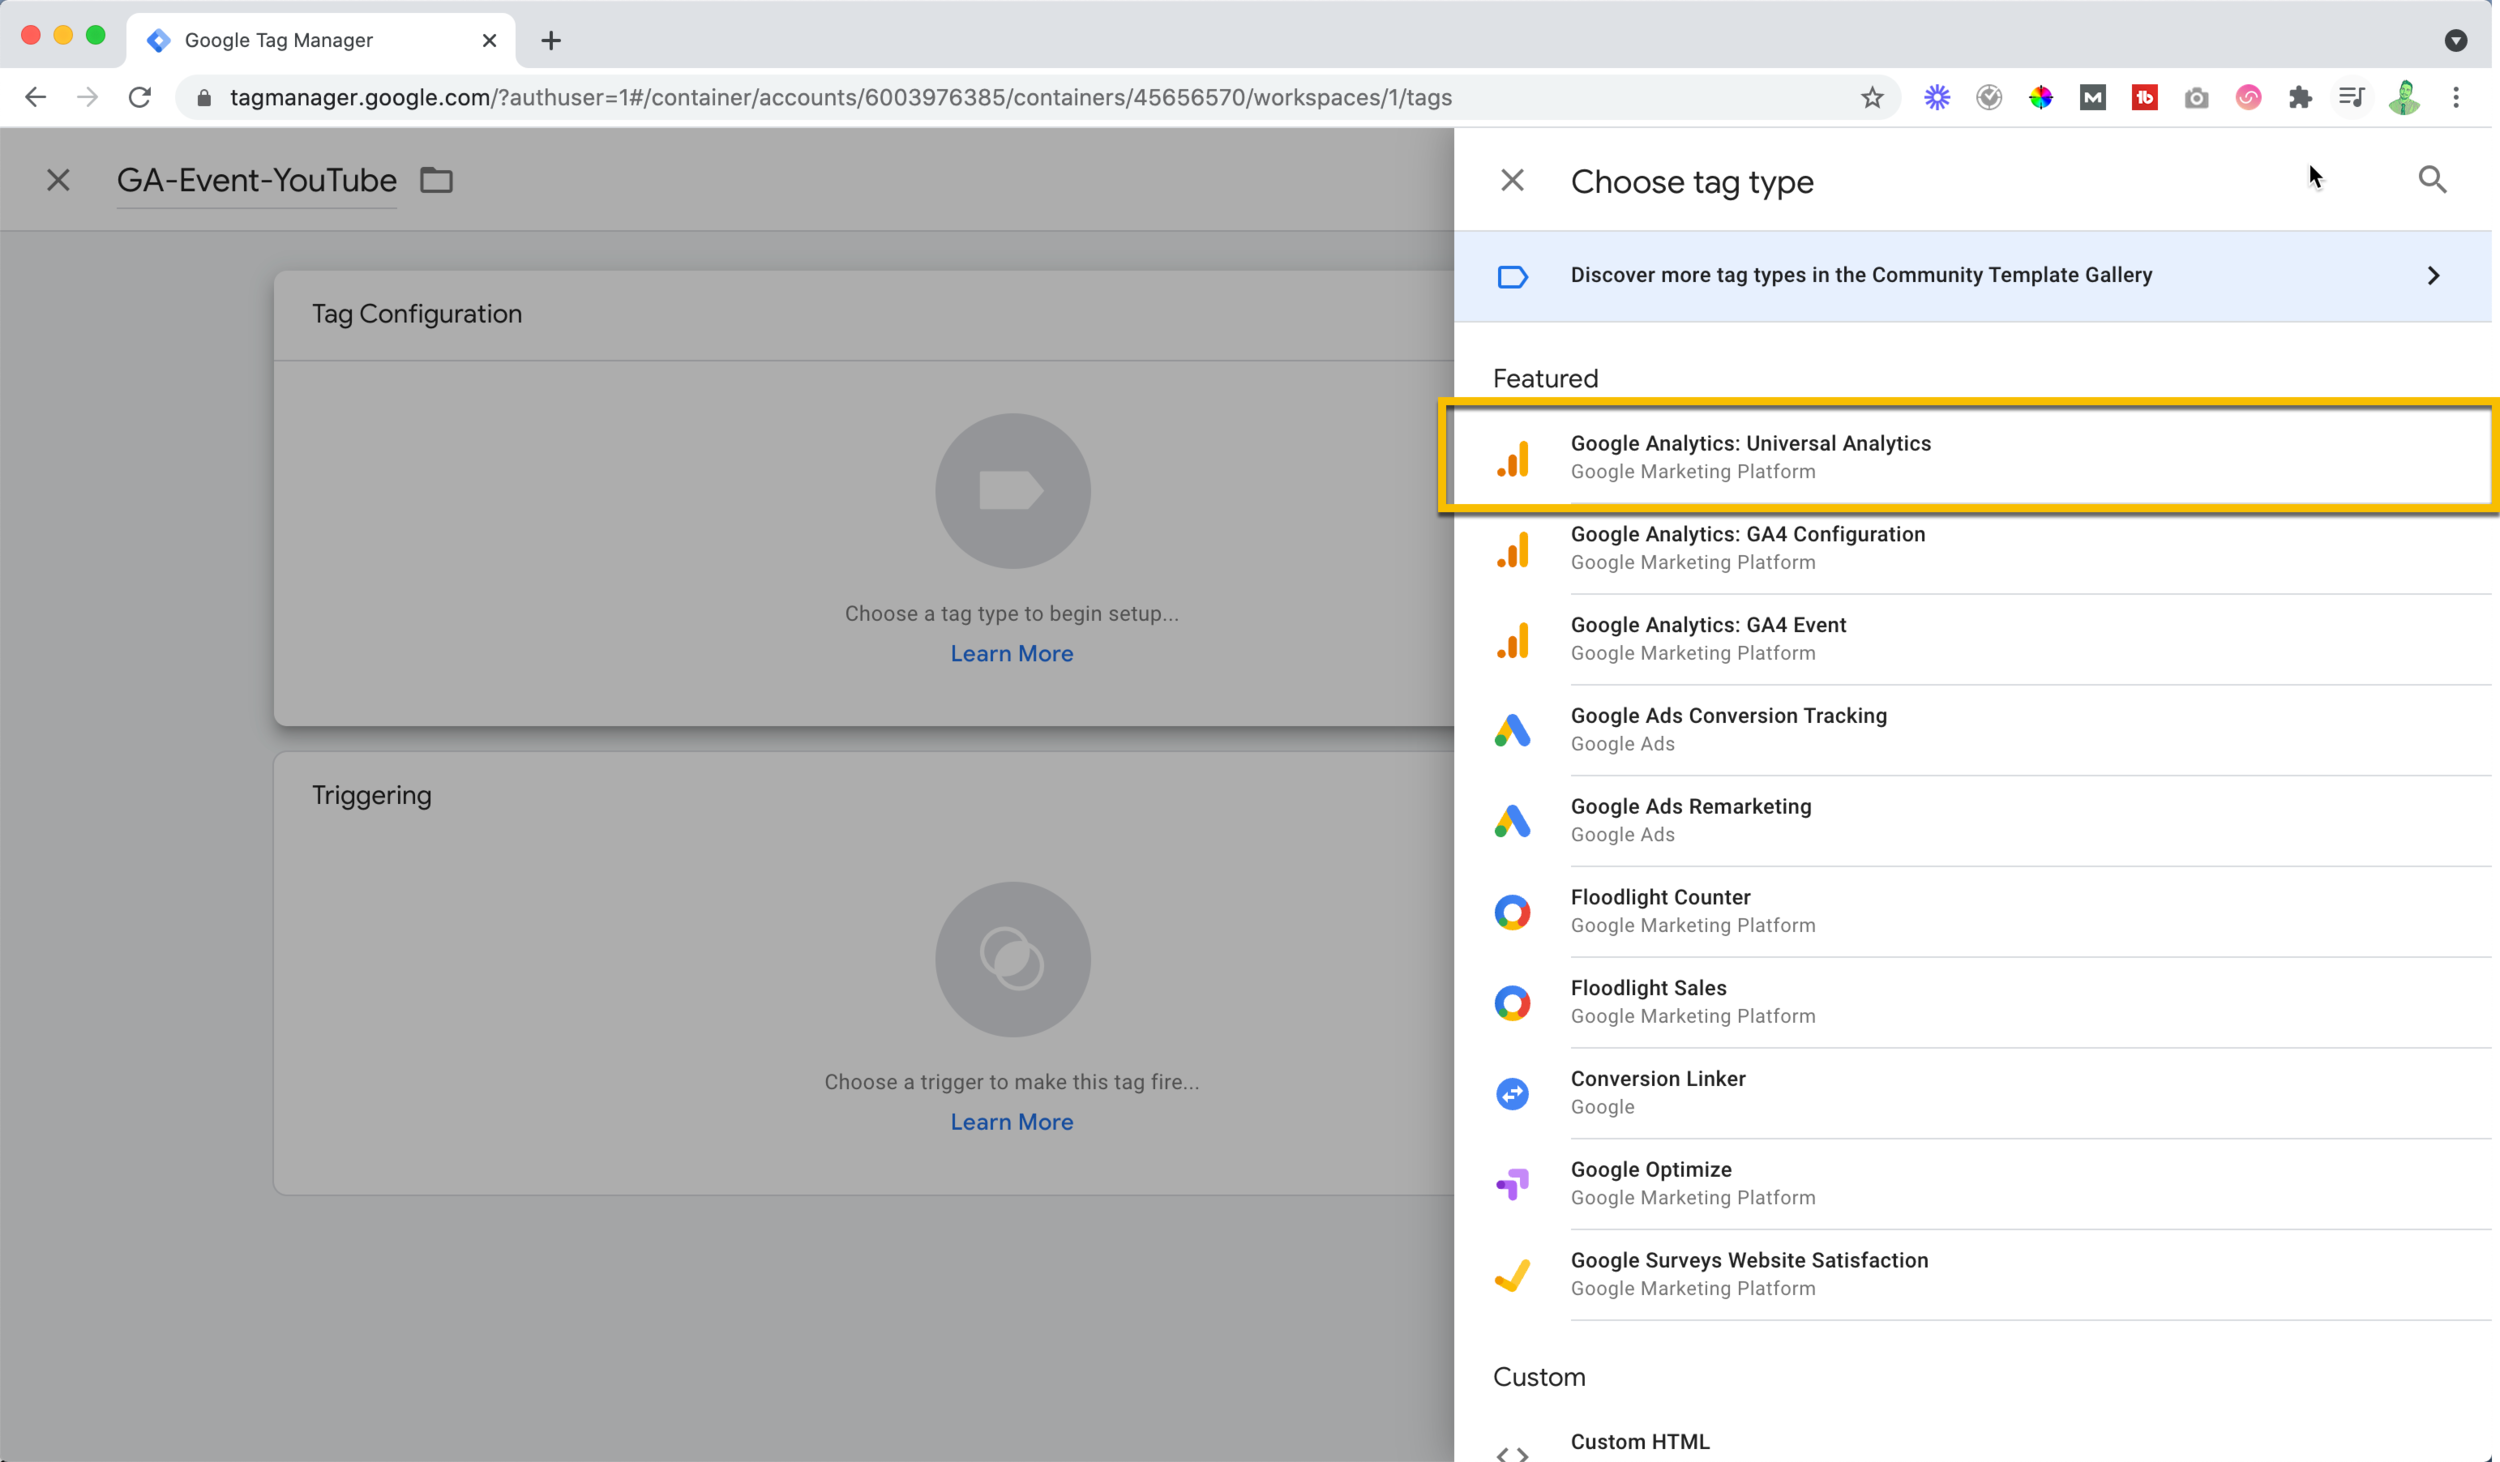Pick Google Analytics: GA4 Event tag

pyautogui.click(x=1972, y=639)
